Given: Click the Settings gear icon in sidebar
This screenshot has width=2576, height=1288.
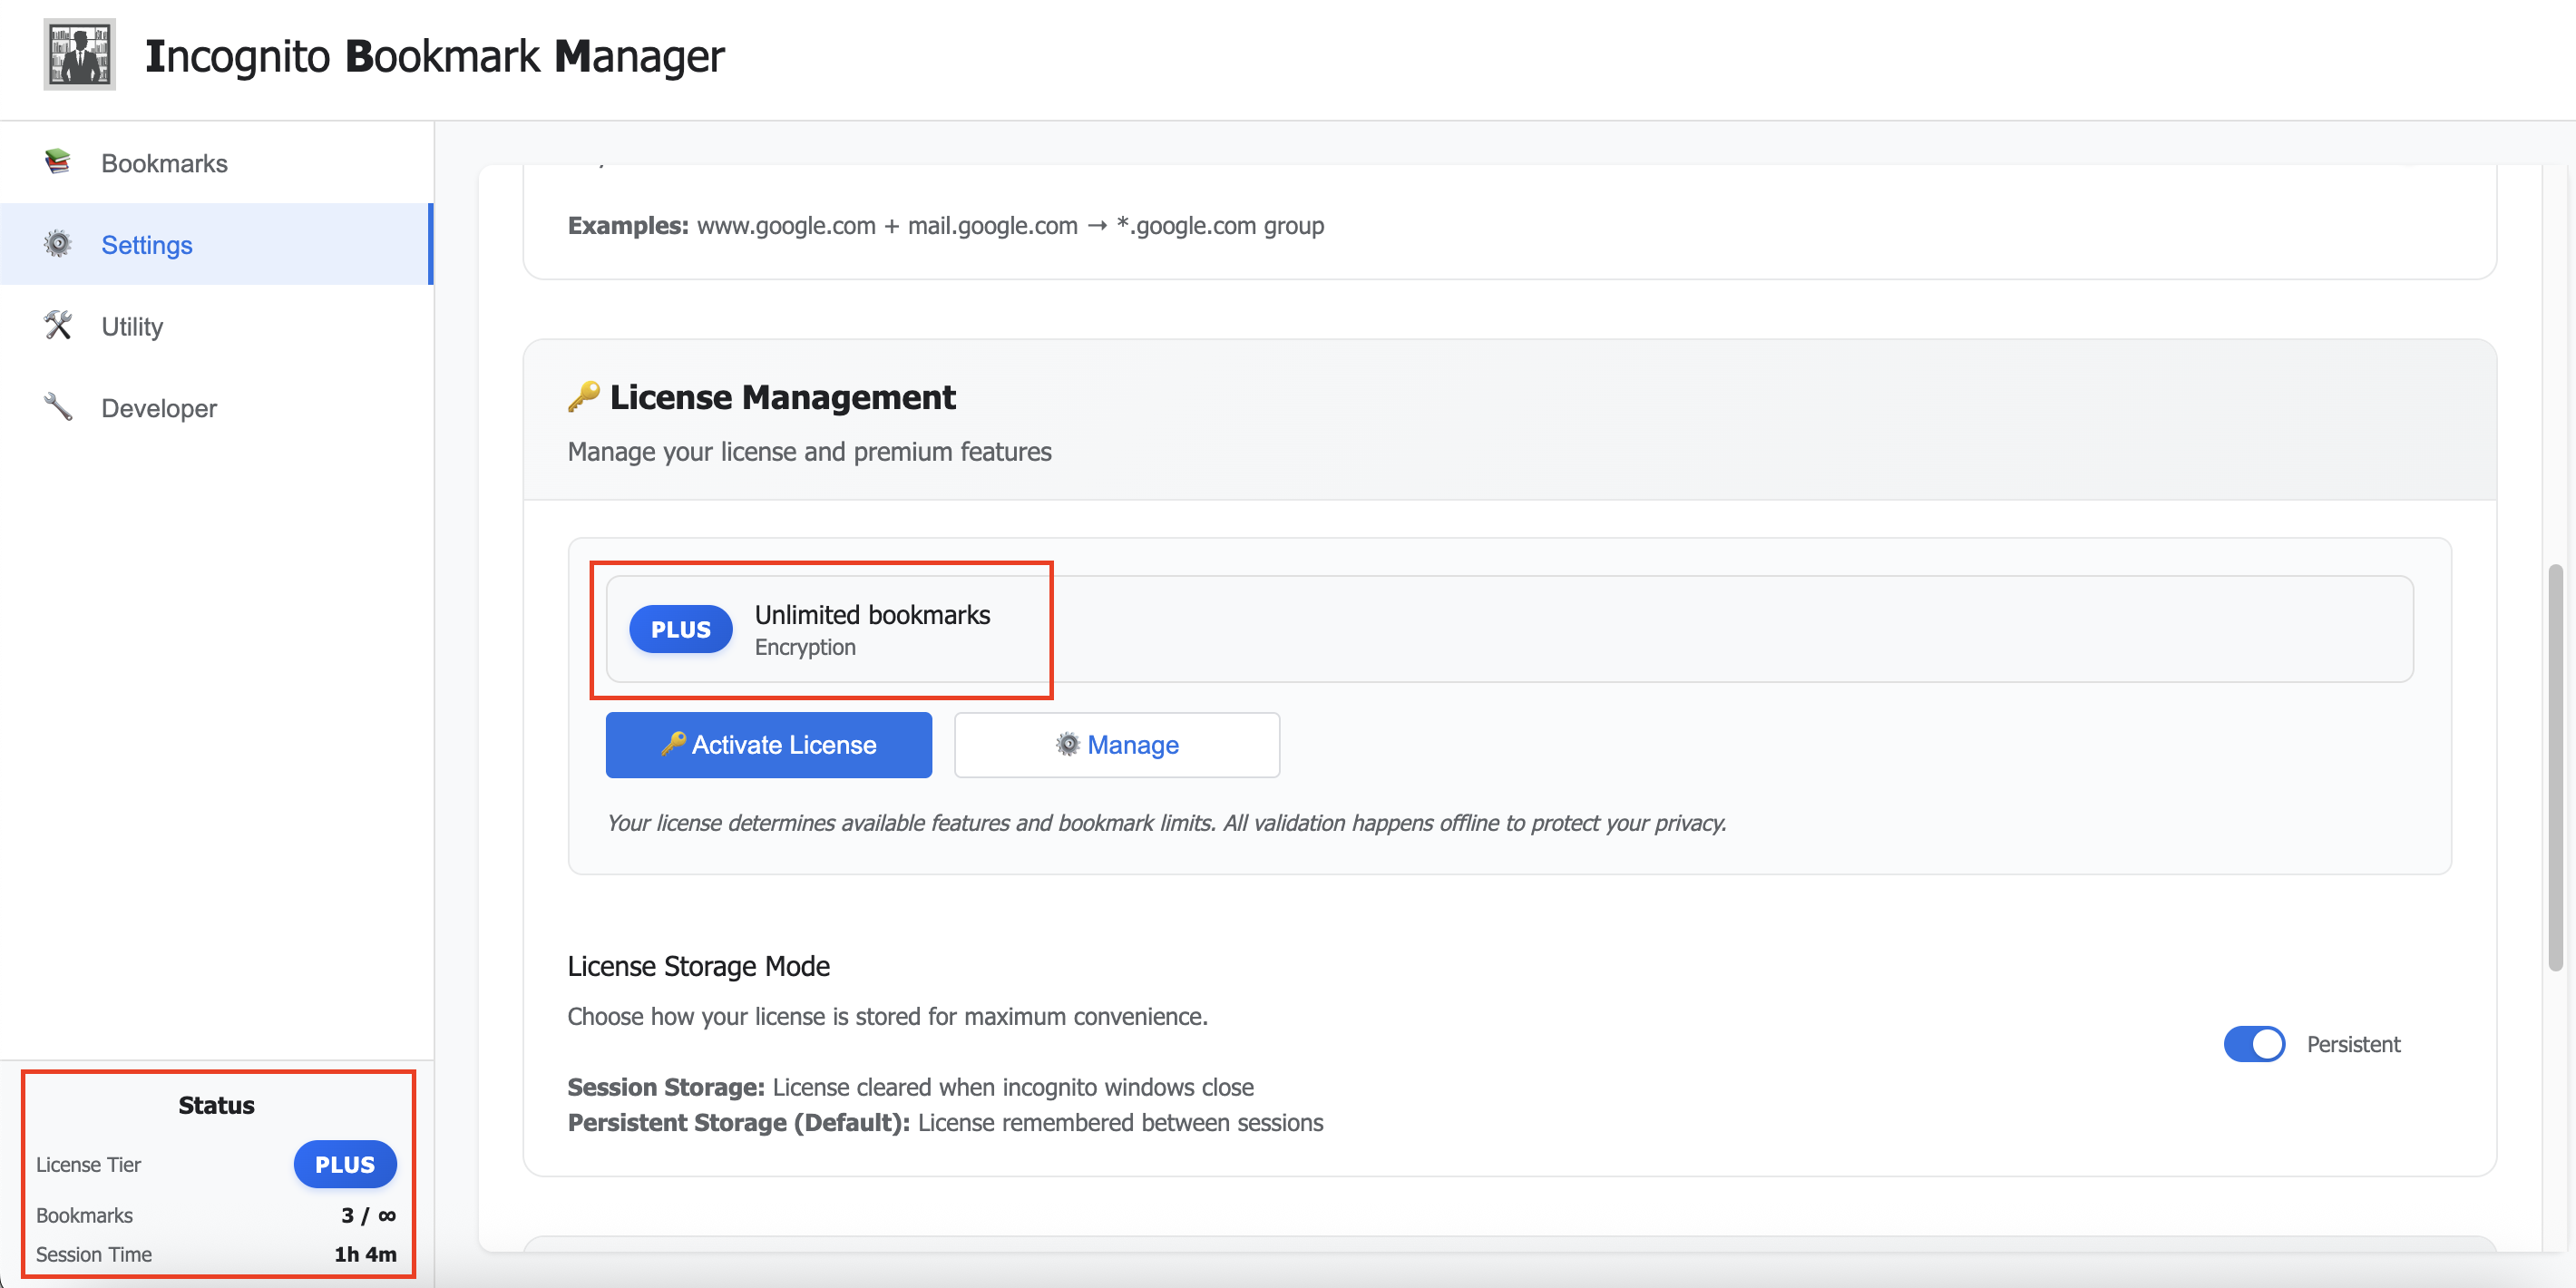Looking at the screenshot, I should tap(58, 244).
